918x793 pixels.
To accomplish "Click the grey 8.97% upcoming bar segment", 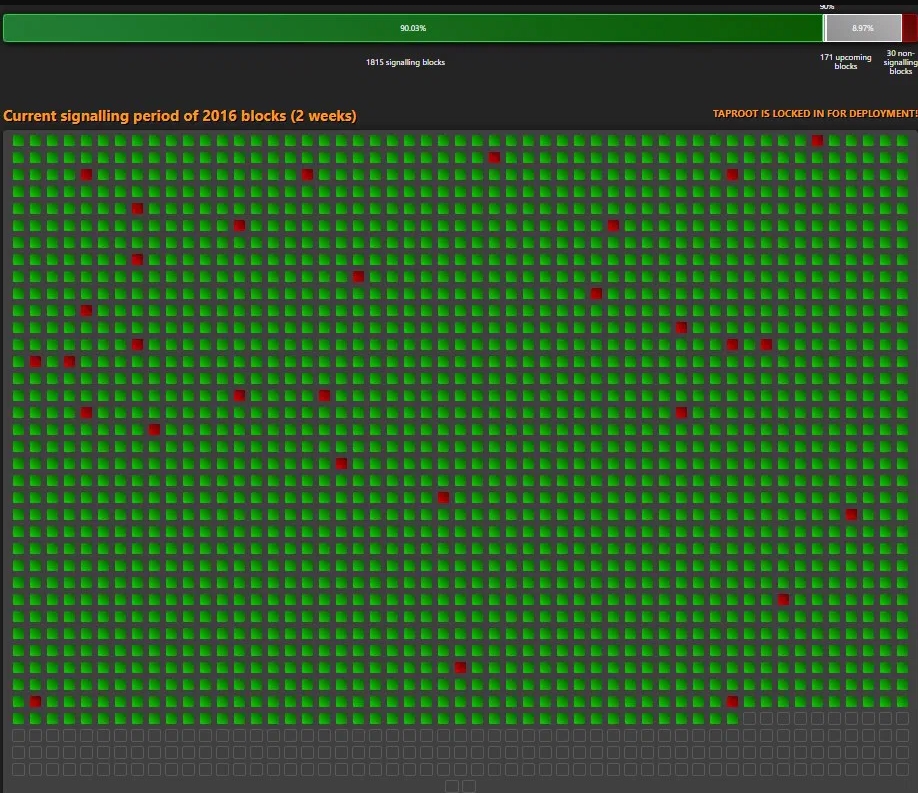I will [863, 28].
